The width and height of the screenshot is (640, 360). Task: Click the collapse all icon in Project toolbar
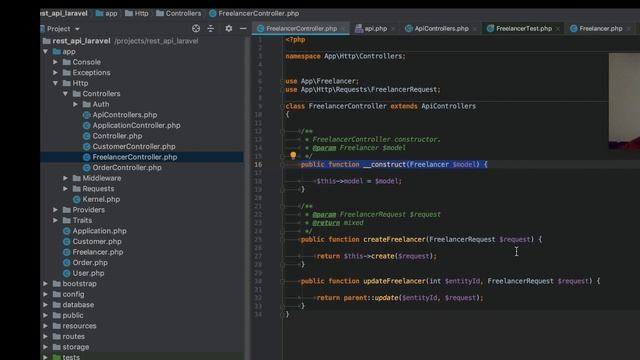click(211, 29)
